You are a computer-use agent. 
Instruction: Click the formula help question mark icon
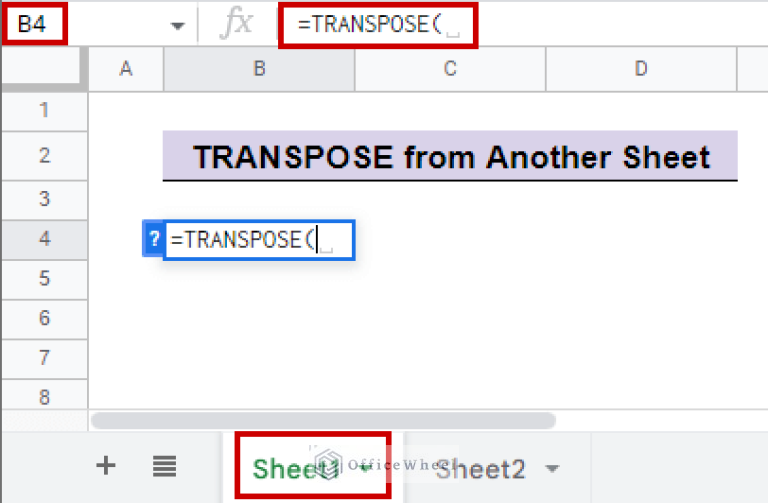pyautogui.click(x=154, y=240)
